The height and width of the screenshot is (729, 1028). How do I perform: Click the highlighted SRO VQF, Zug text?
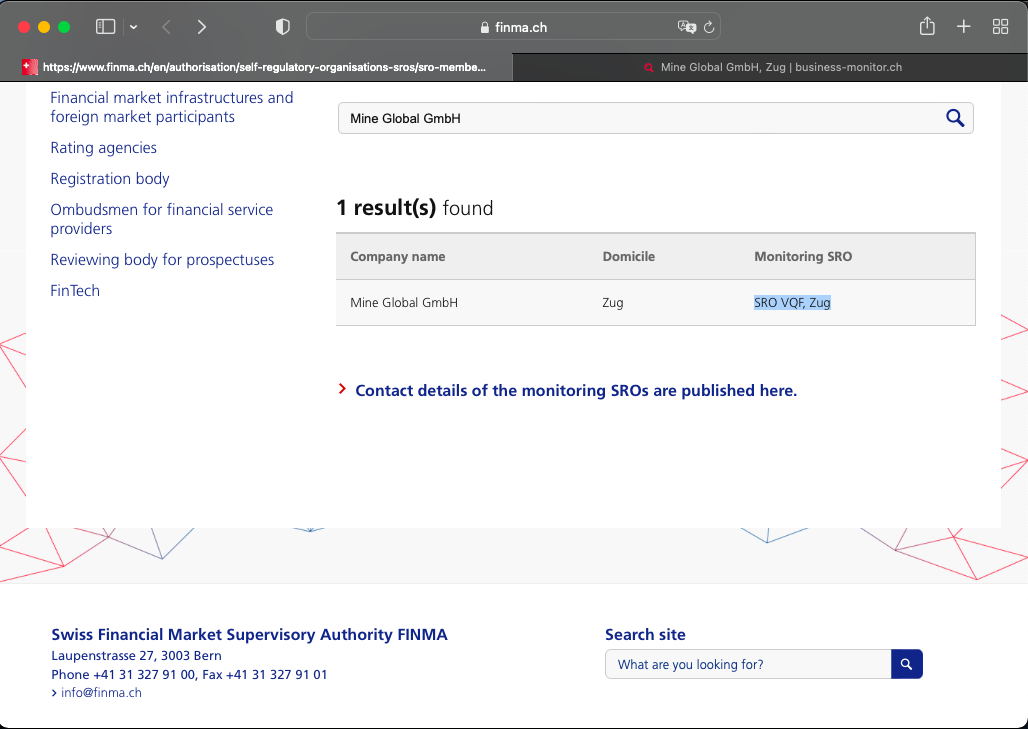point(792,302)
